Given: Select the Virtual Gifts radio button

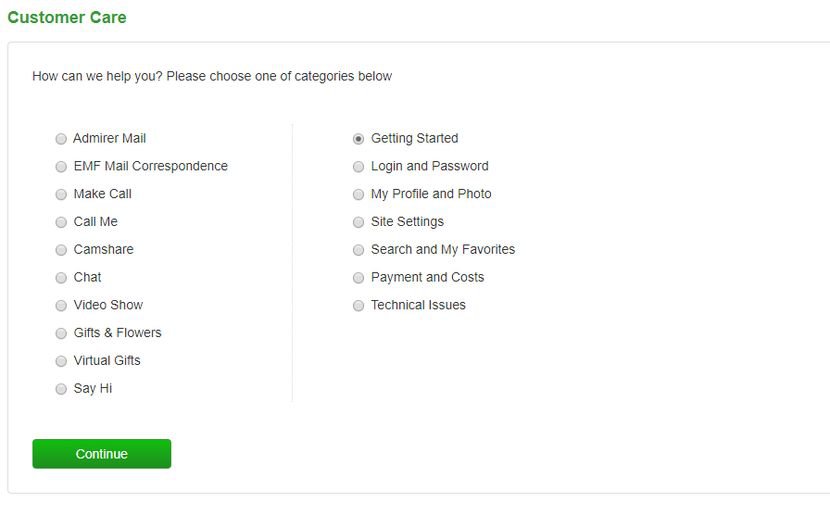Looking at the screenshot, I should [x=61, y=361].
